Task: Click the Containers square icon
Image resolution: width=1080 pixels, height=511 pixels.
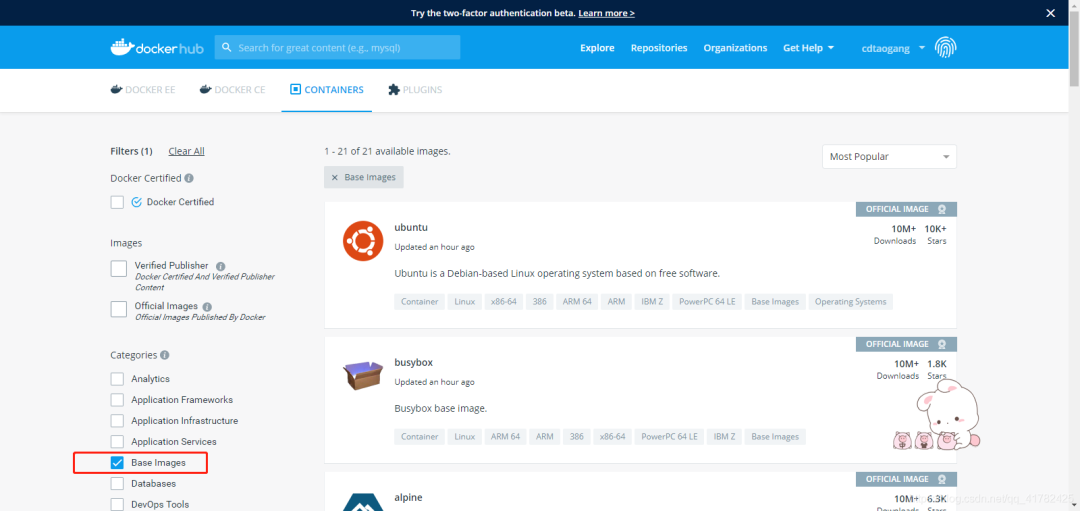Action: click(x=295, y=90)
